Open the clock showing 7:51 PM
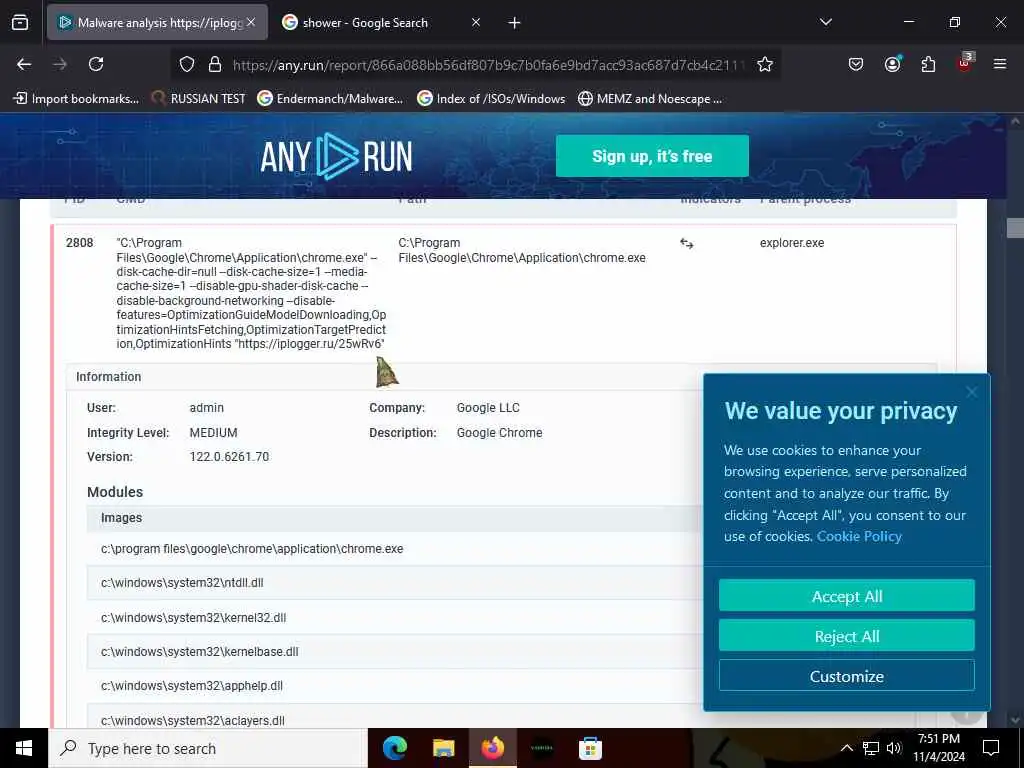 tap(939, 748)
